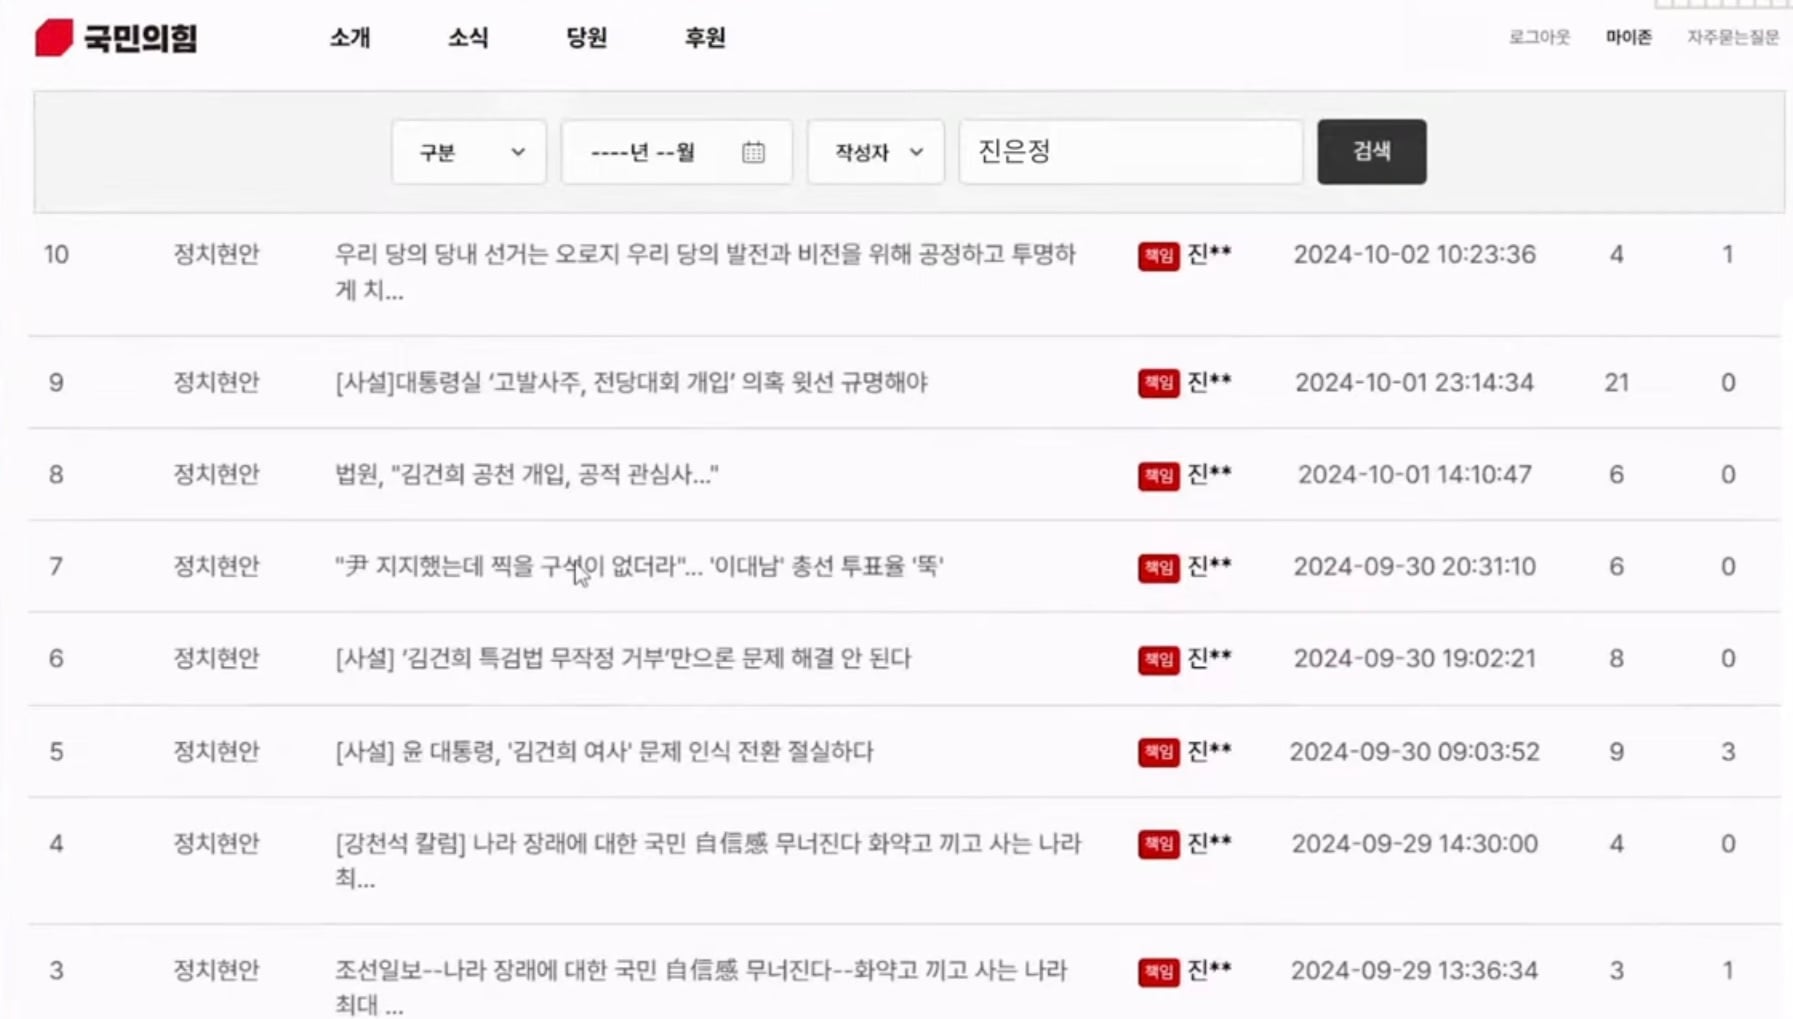Expand the 구분 category dropdown

469,152
